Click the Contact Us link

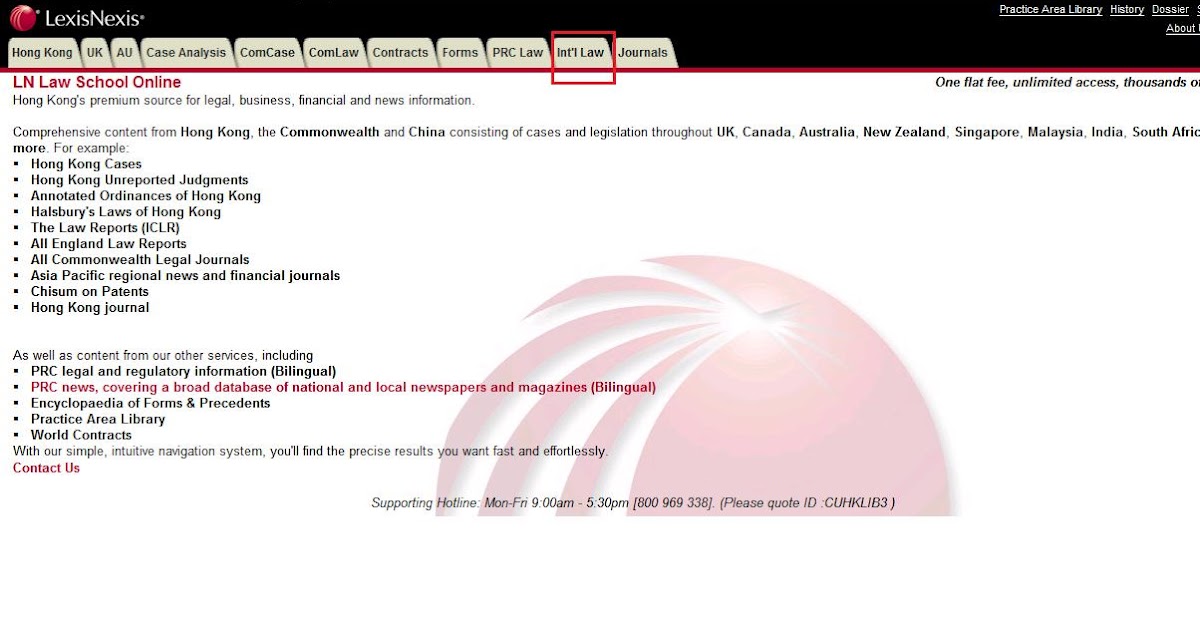click(46, 468)
